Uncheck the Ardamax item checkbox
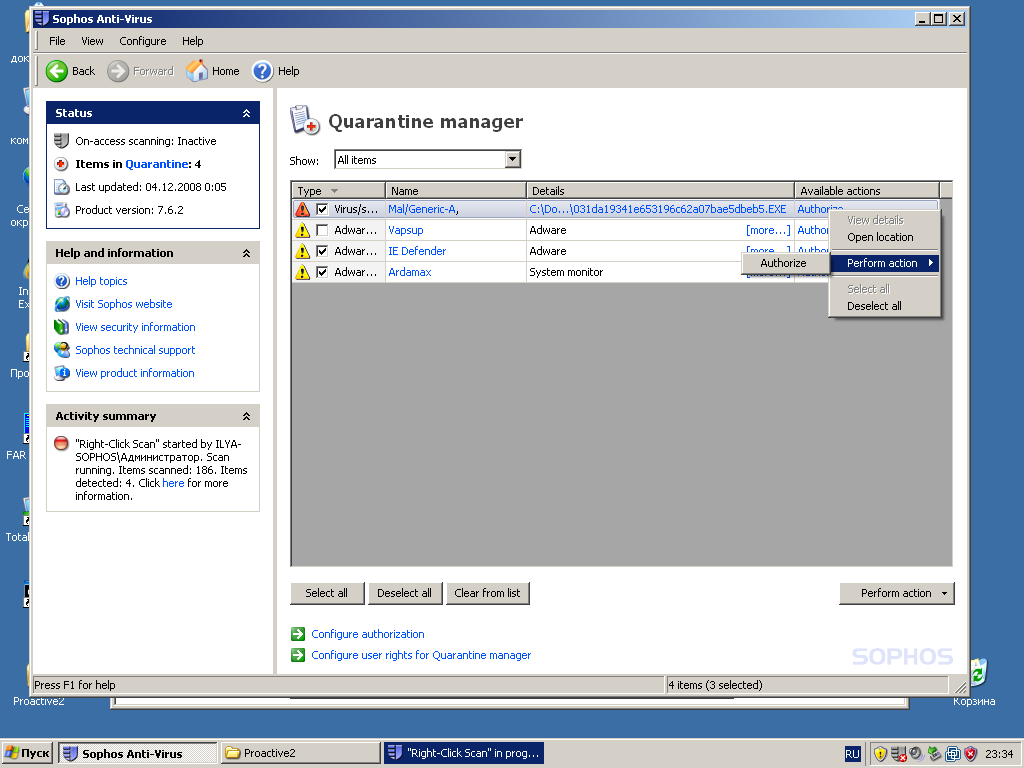 [x=322, y=272]
